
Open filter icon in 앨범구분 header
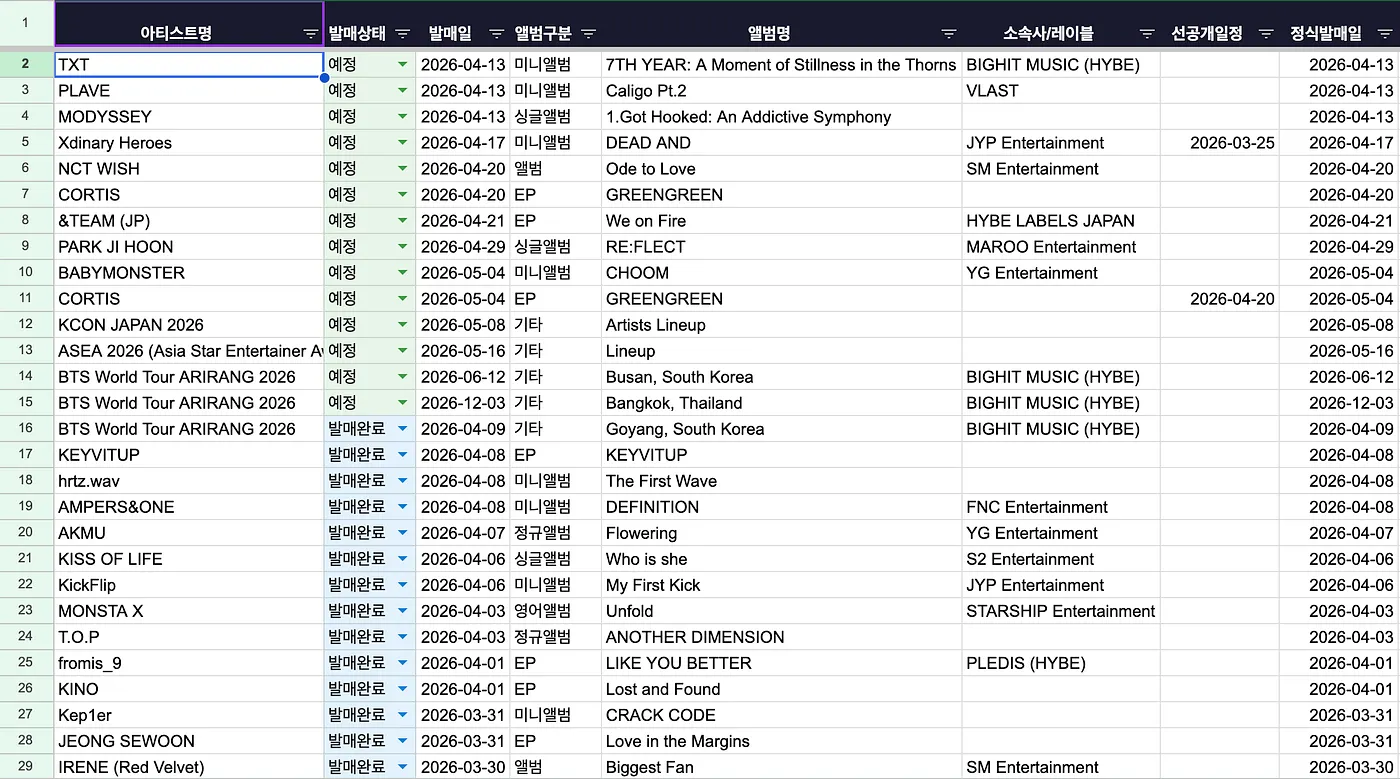[x=588, y=34]
